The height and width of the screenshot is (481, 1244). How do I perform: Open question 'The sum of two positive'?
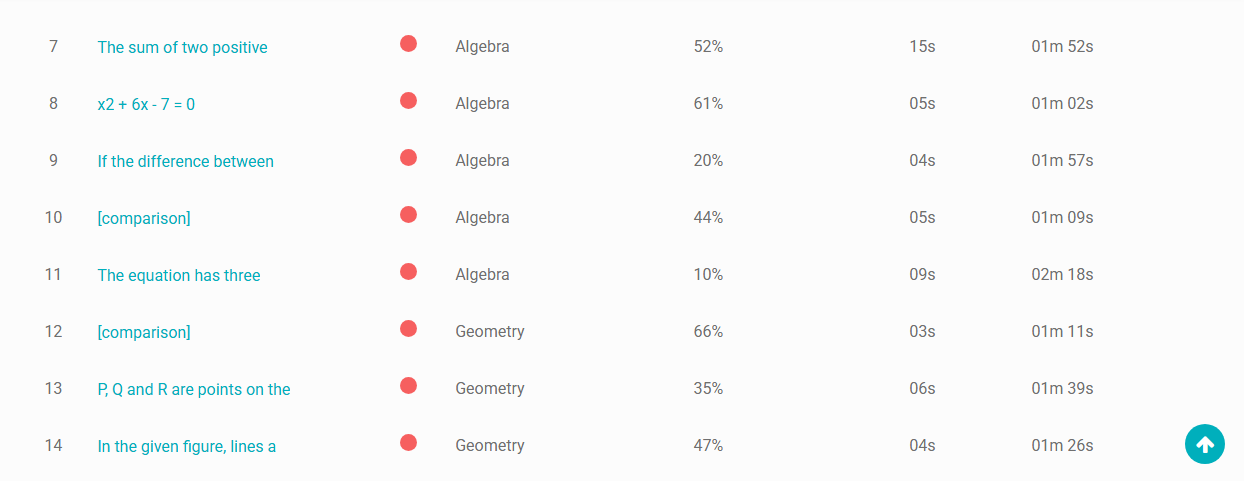(182, 47)
